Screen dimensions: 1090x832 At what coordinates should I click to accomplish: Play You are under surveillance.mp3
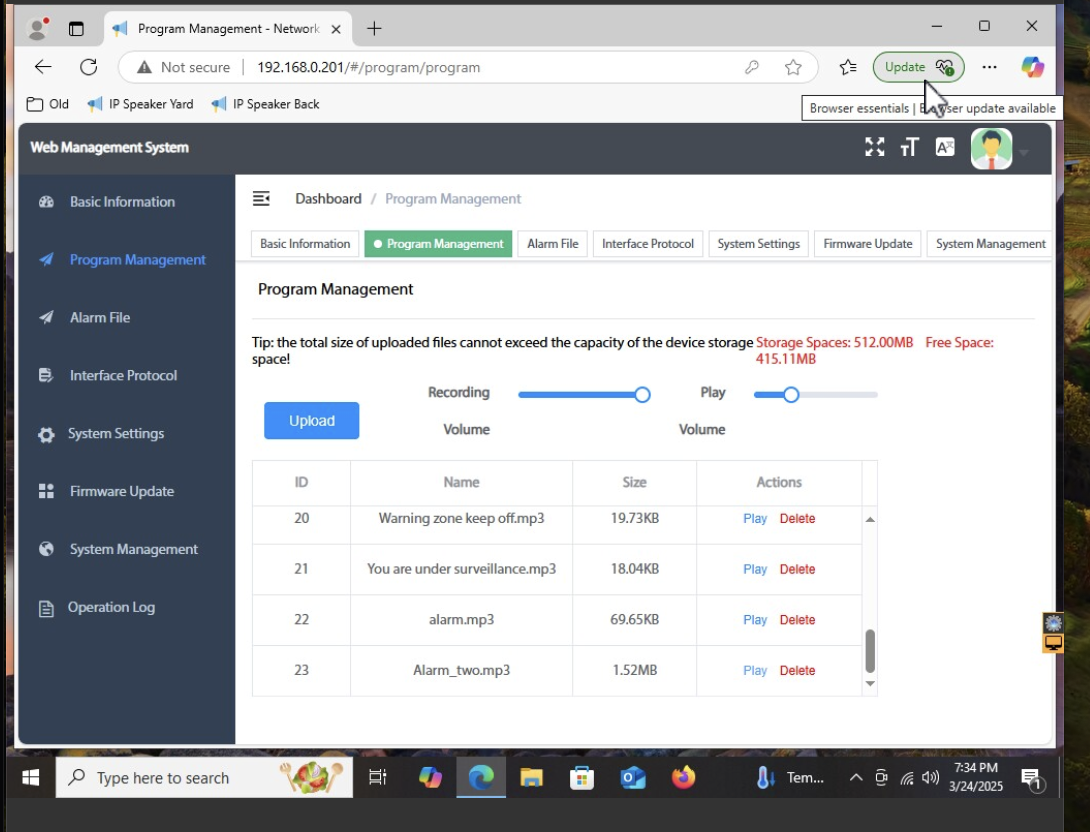point(755,569)
